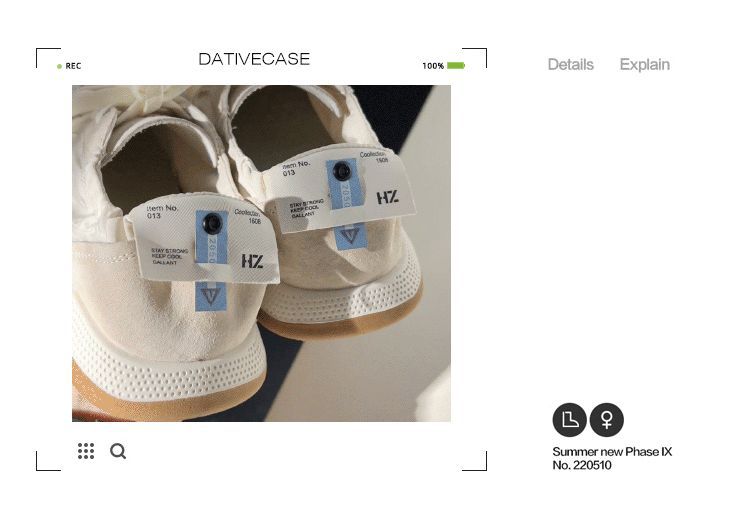Click the DATIVECASE brand title
Viewport: 750px width, 515px height.
coord(254,59)
